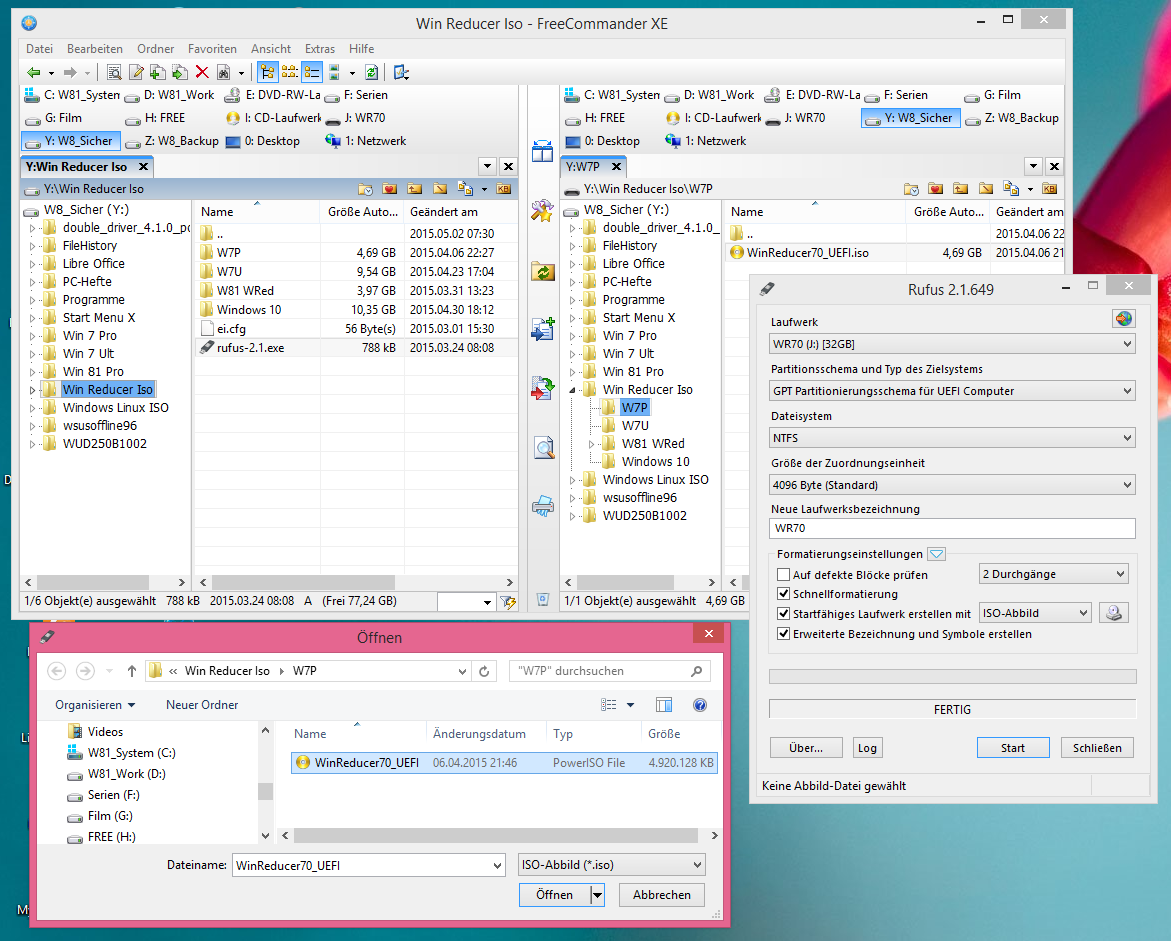Select WinReducer70_UEFI file in Öffnen dialog
The width and height of the screenshot is (1171, 941).
pos(504,763)
